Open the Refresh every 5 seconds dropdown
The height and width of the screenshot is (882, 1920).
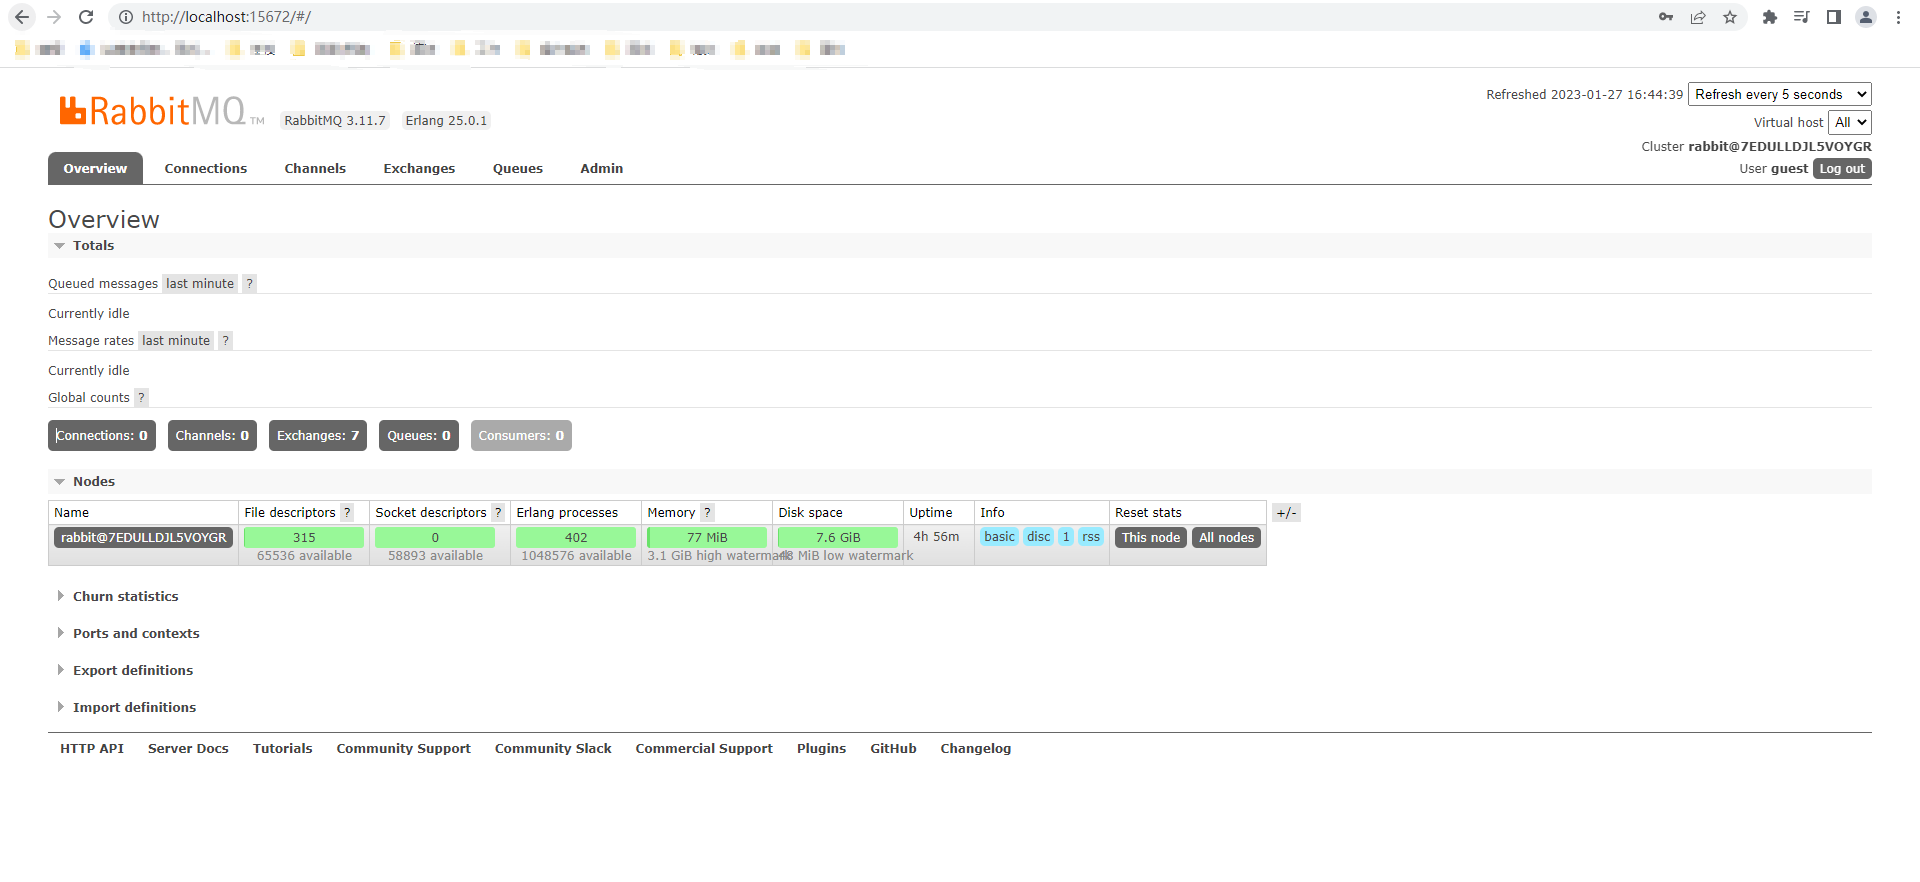click(1780, 94)
